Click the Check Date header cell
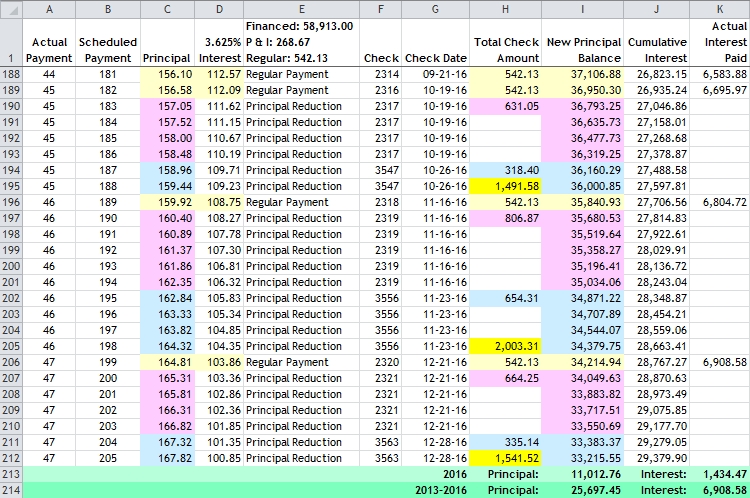750x498 pixels. (436, 42)
